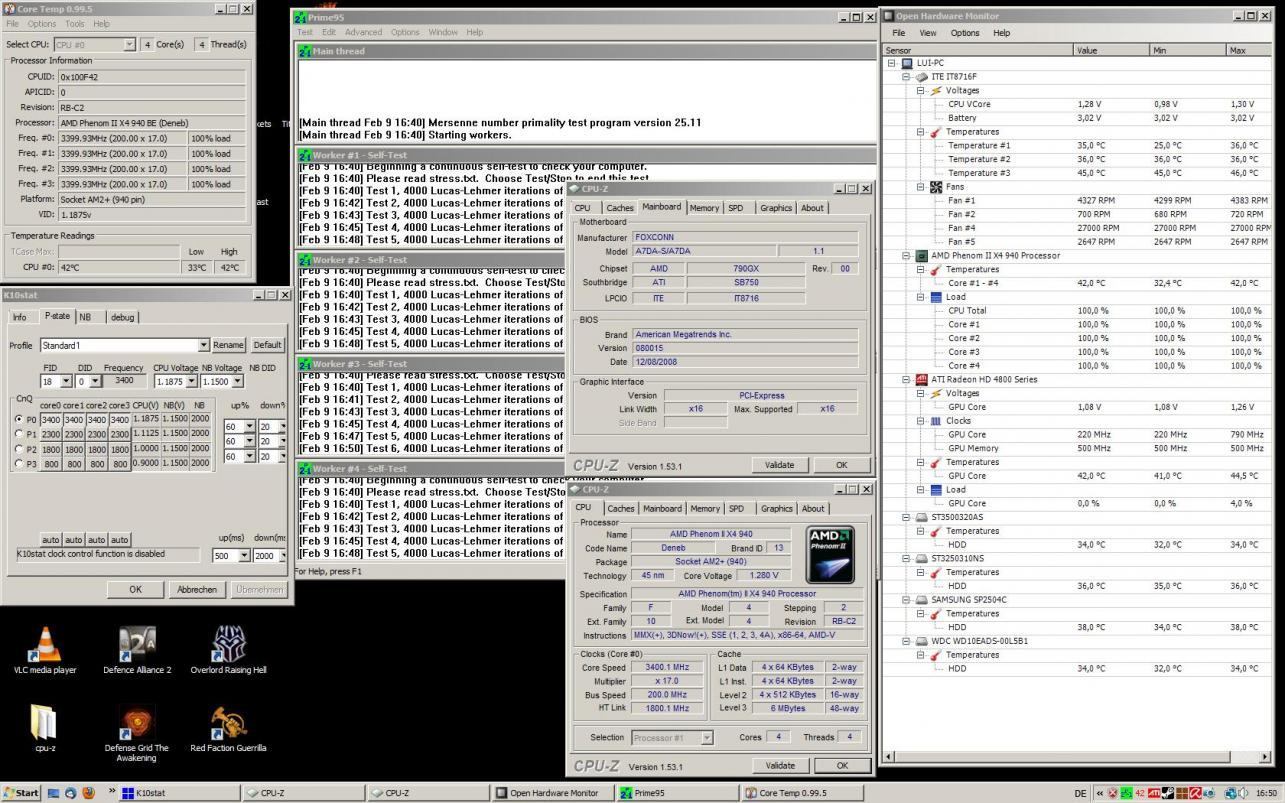The width and height of the screenshot is (1285, 803).
Task: Collapse the AMD Phenom II X4 940 Processor node
Action: pyautogui.click(x=906, y=256)
